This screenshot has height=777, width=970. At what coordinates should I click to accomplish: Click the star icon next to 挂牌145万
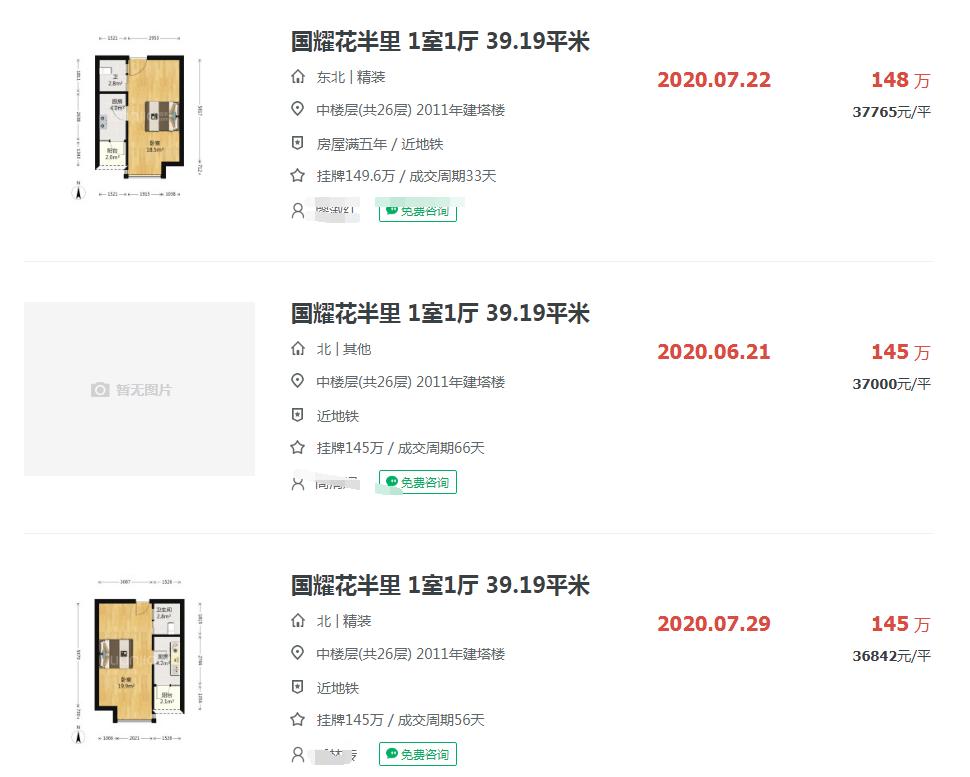coord(297,447)
